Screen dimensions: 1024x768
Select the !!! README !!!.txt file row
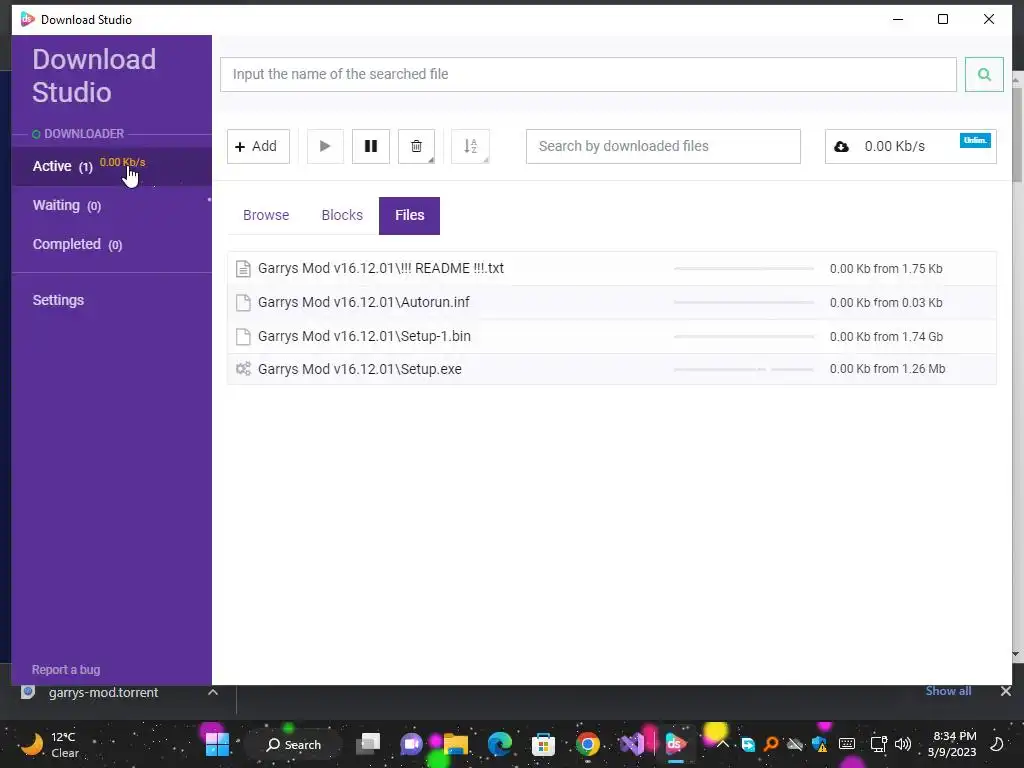pyautogui.click(x=612, y=268)
